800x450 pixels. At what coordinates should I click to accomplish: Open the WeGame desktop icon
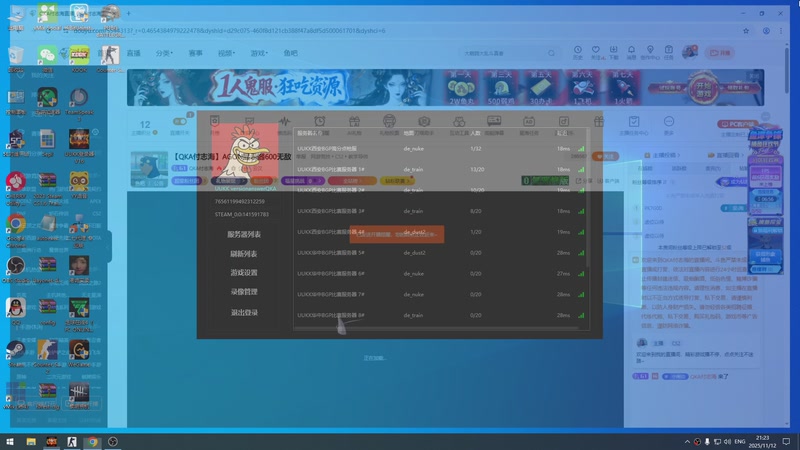[x=79, y=353]
